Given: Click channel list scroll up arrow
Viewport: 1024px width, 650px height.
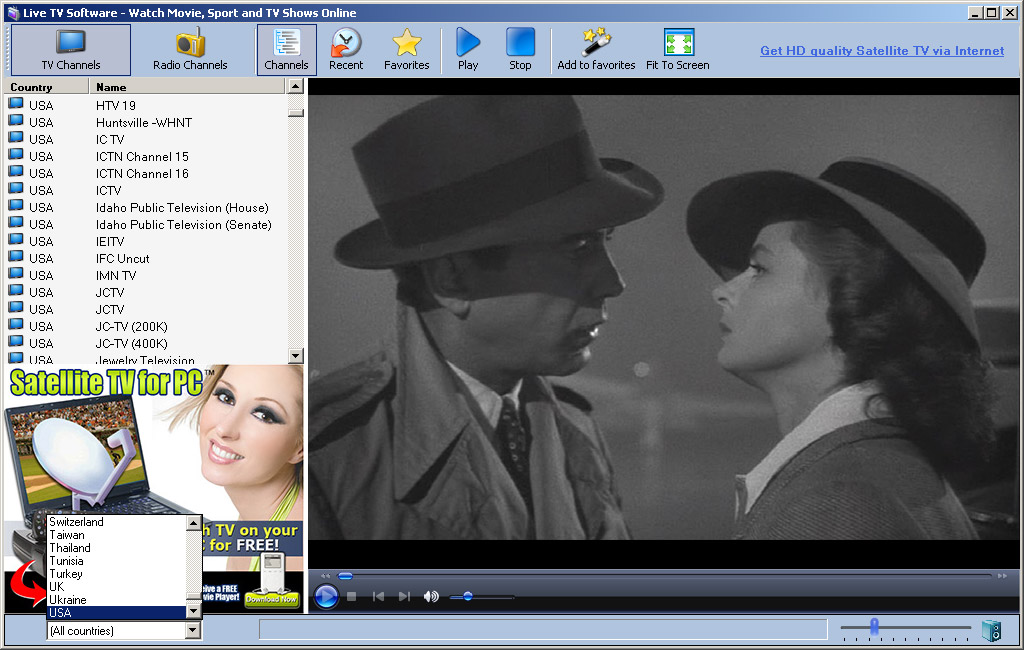Looking at the screenshot, I should pyautogui.click(x=295, y=86).
